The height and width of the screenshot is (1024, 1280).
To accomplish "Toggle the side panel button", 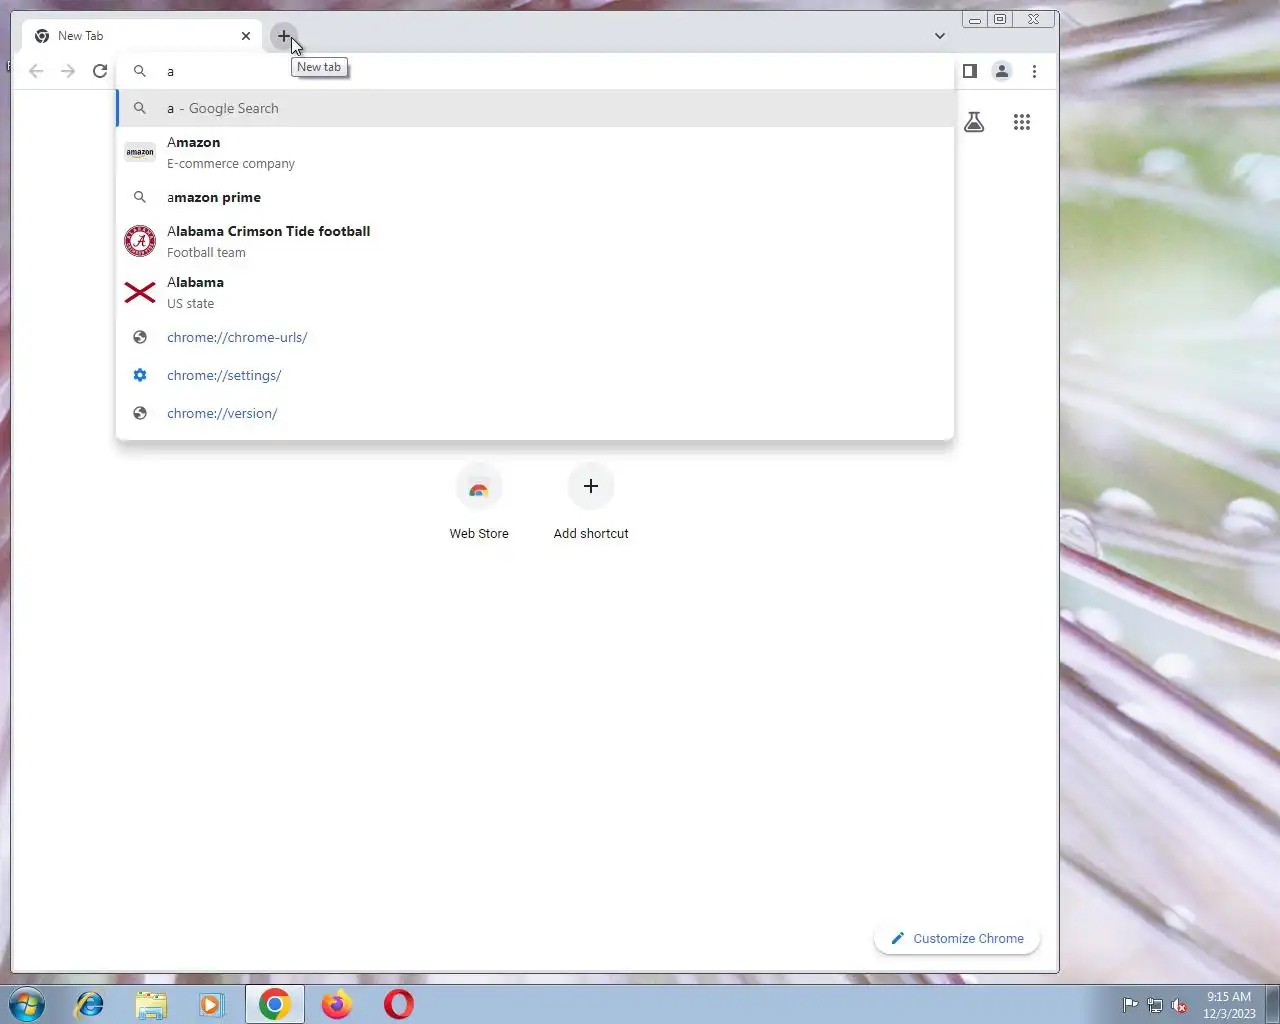I will click(x=969, y=71).
